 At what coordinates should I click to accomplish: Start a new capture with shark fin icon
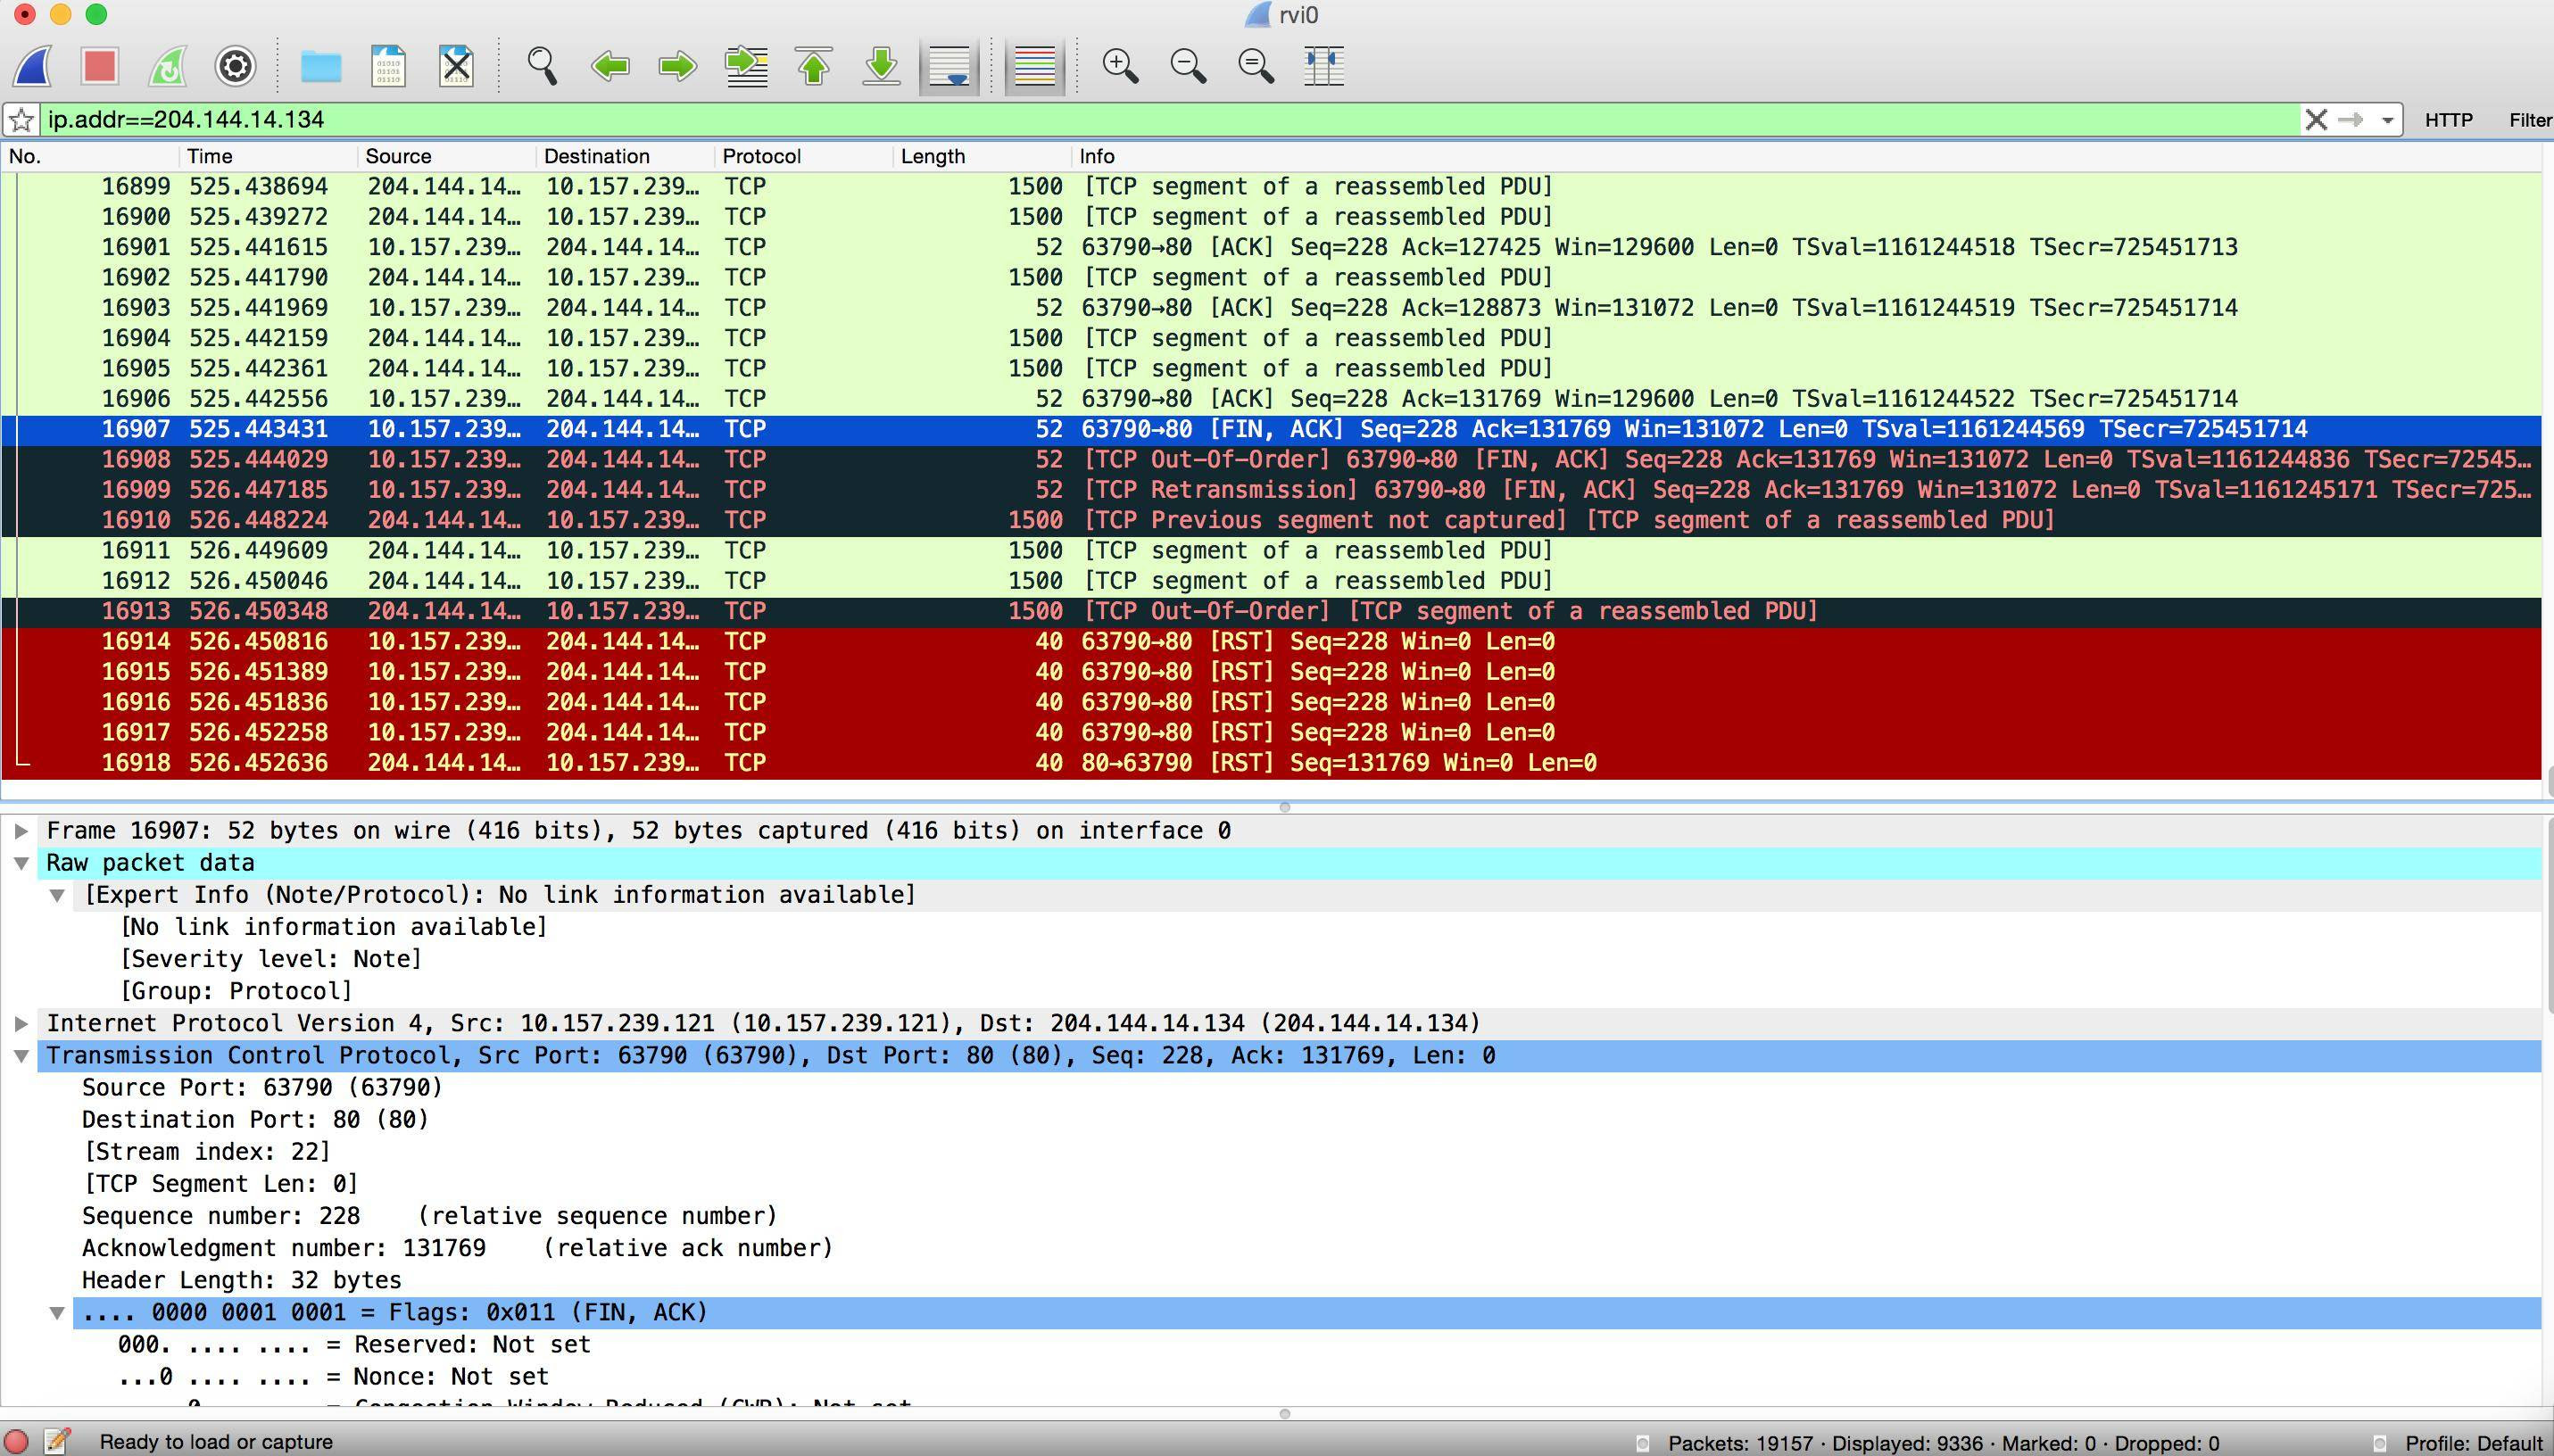32,67
